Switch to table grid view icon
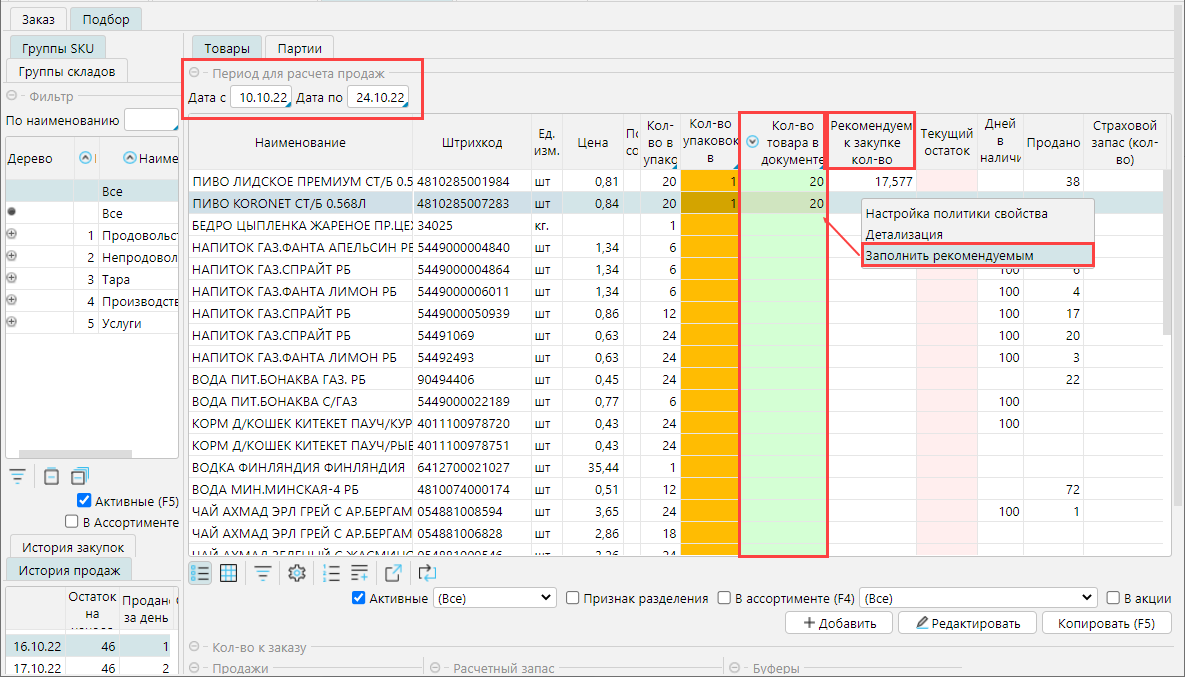Image resolution: width=1185 pixels, height=677 pixels. [228, 573]
